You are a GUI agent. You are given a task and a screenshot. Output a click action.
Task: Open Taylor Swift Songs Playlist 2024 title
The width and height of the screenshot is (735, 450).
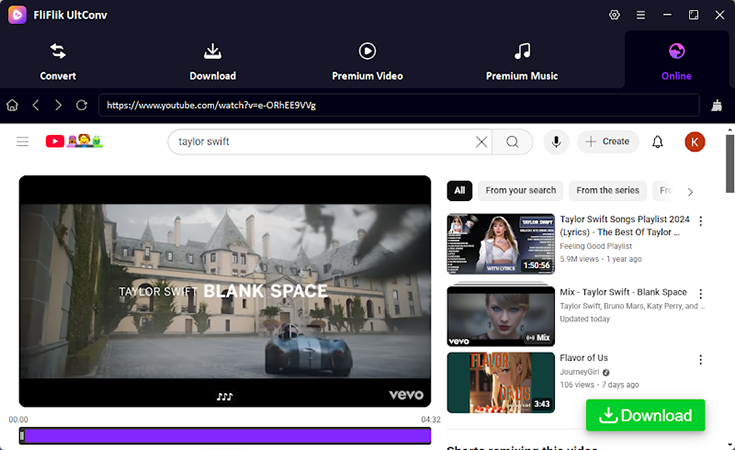coord(624,225)
